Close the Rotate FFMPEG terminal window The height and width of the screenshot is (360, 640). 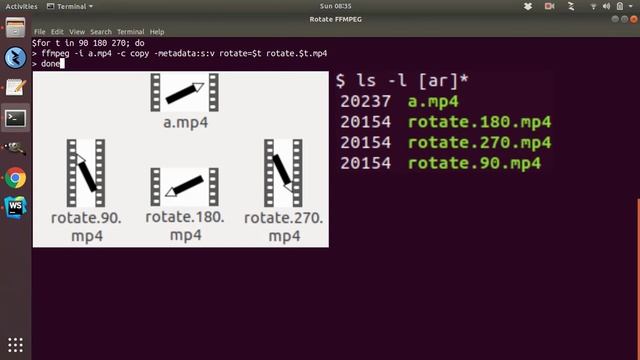[x=633, y=19]
